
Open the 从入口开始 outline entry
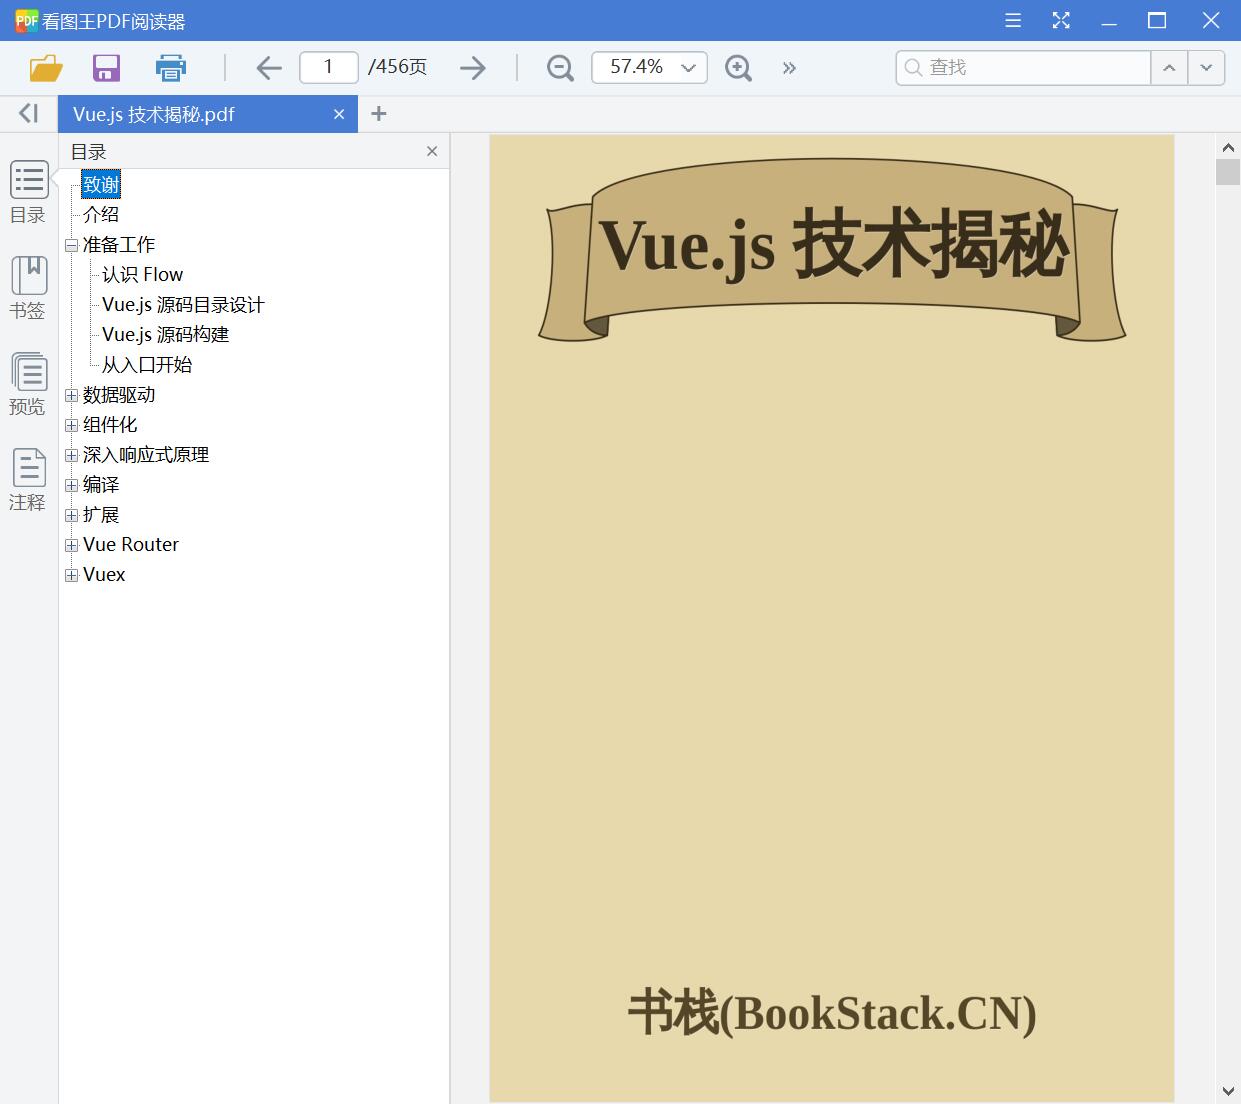point(147,364)
